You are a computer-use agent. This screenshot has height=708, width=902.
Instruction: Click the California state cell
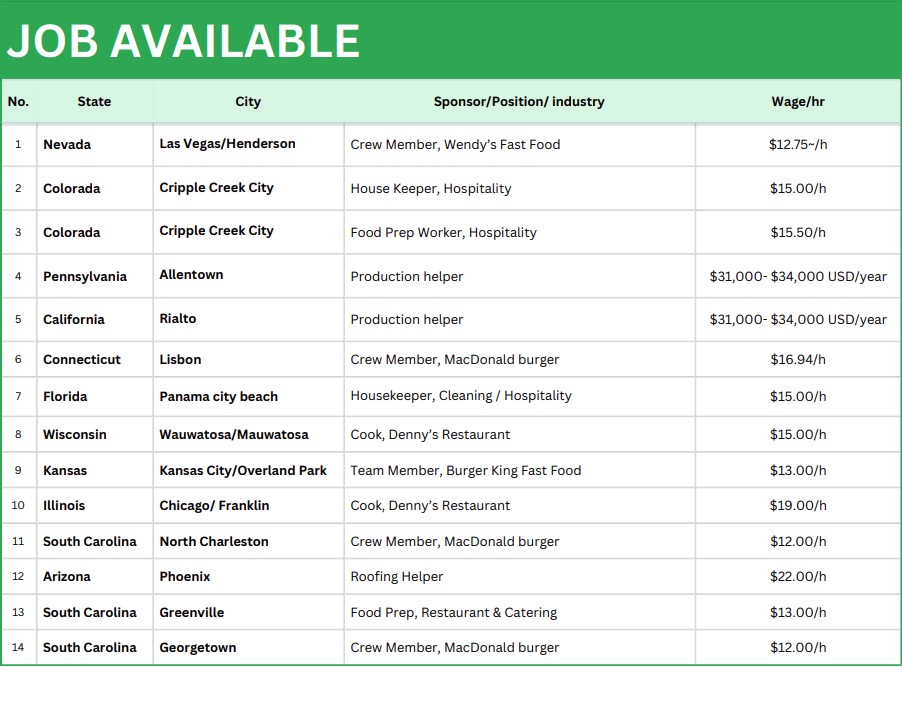73,320
